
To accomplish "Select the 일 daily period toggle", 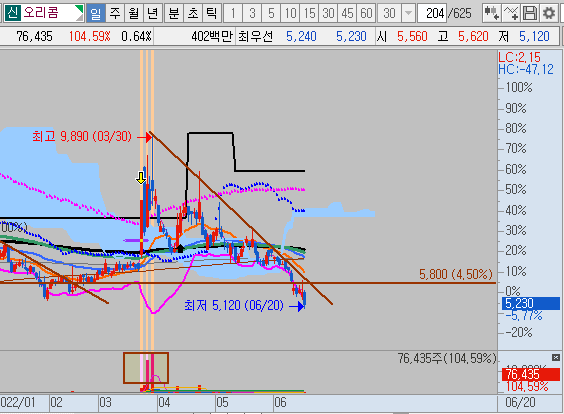I will pos(95,13).
